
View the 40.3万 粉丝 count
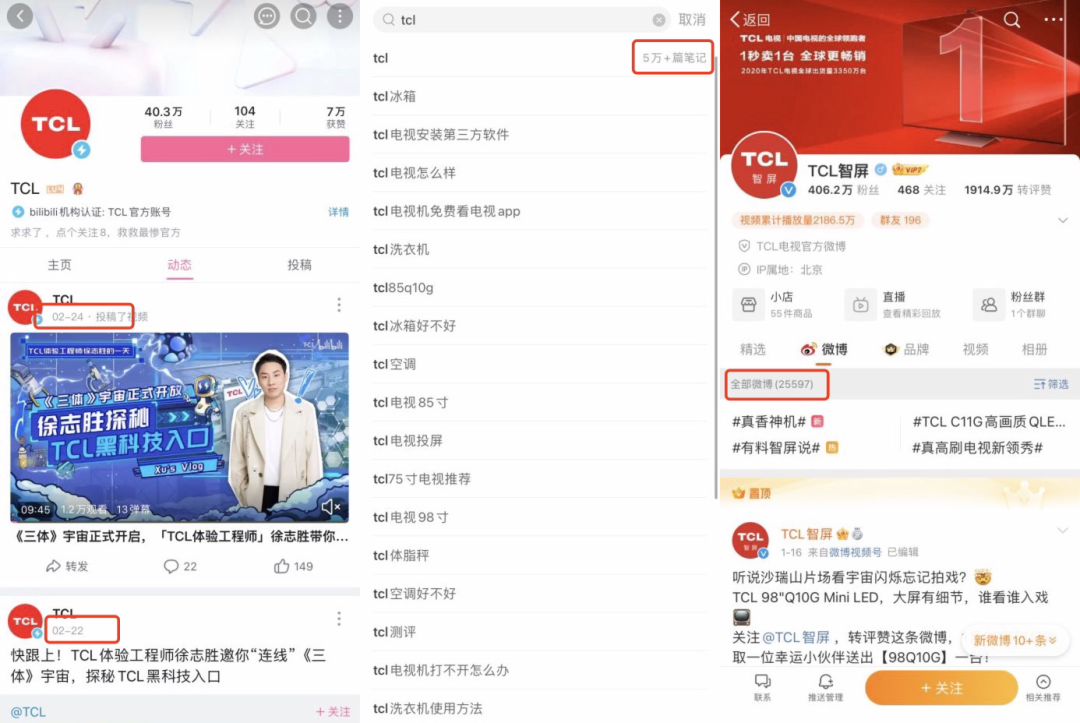tap(163, 117)
